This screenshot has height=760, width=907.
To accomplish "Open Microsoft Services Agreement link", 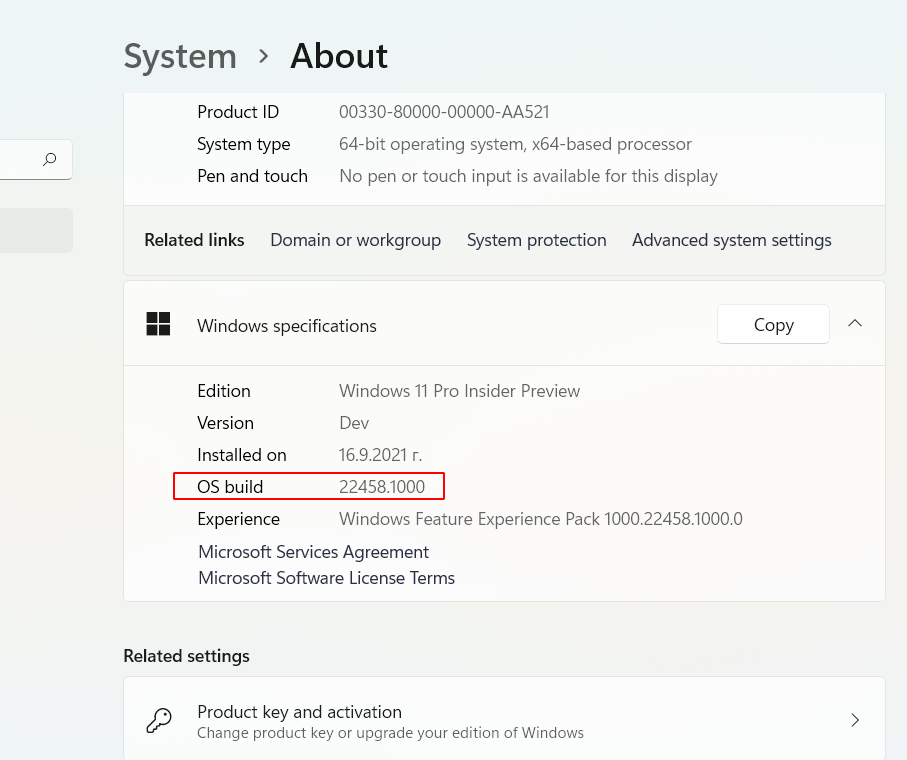I will point(314,552).
